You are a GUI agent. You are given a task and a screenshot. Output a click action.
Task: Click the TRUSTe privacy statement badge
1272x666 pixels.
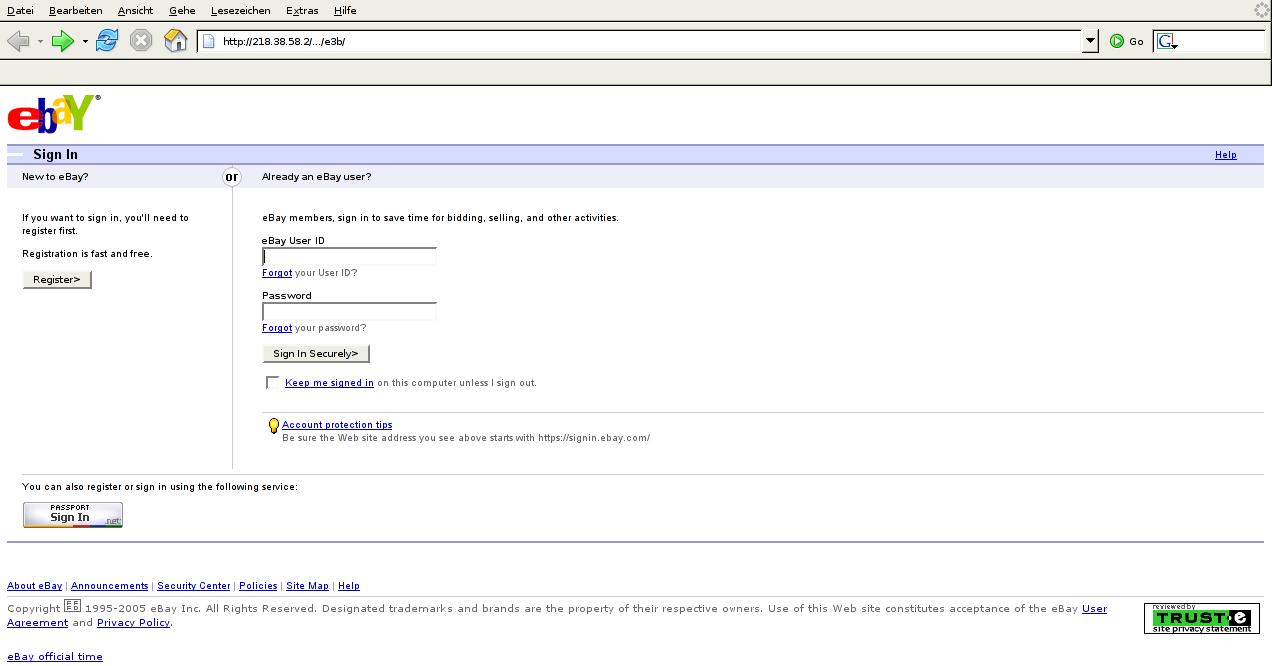[1202, 618]
